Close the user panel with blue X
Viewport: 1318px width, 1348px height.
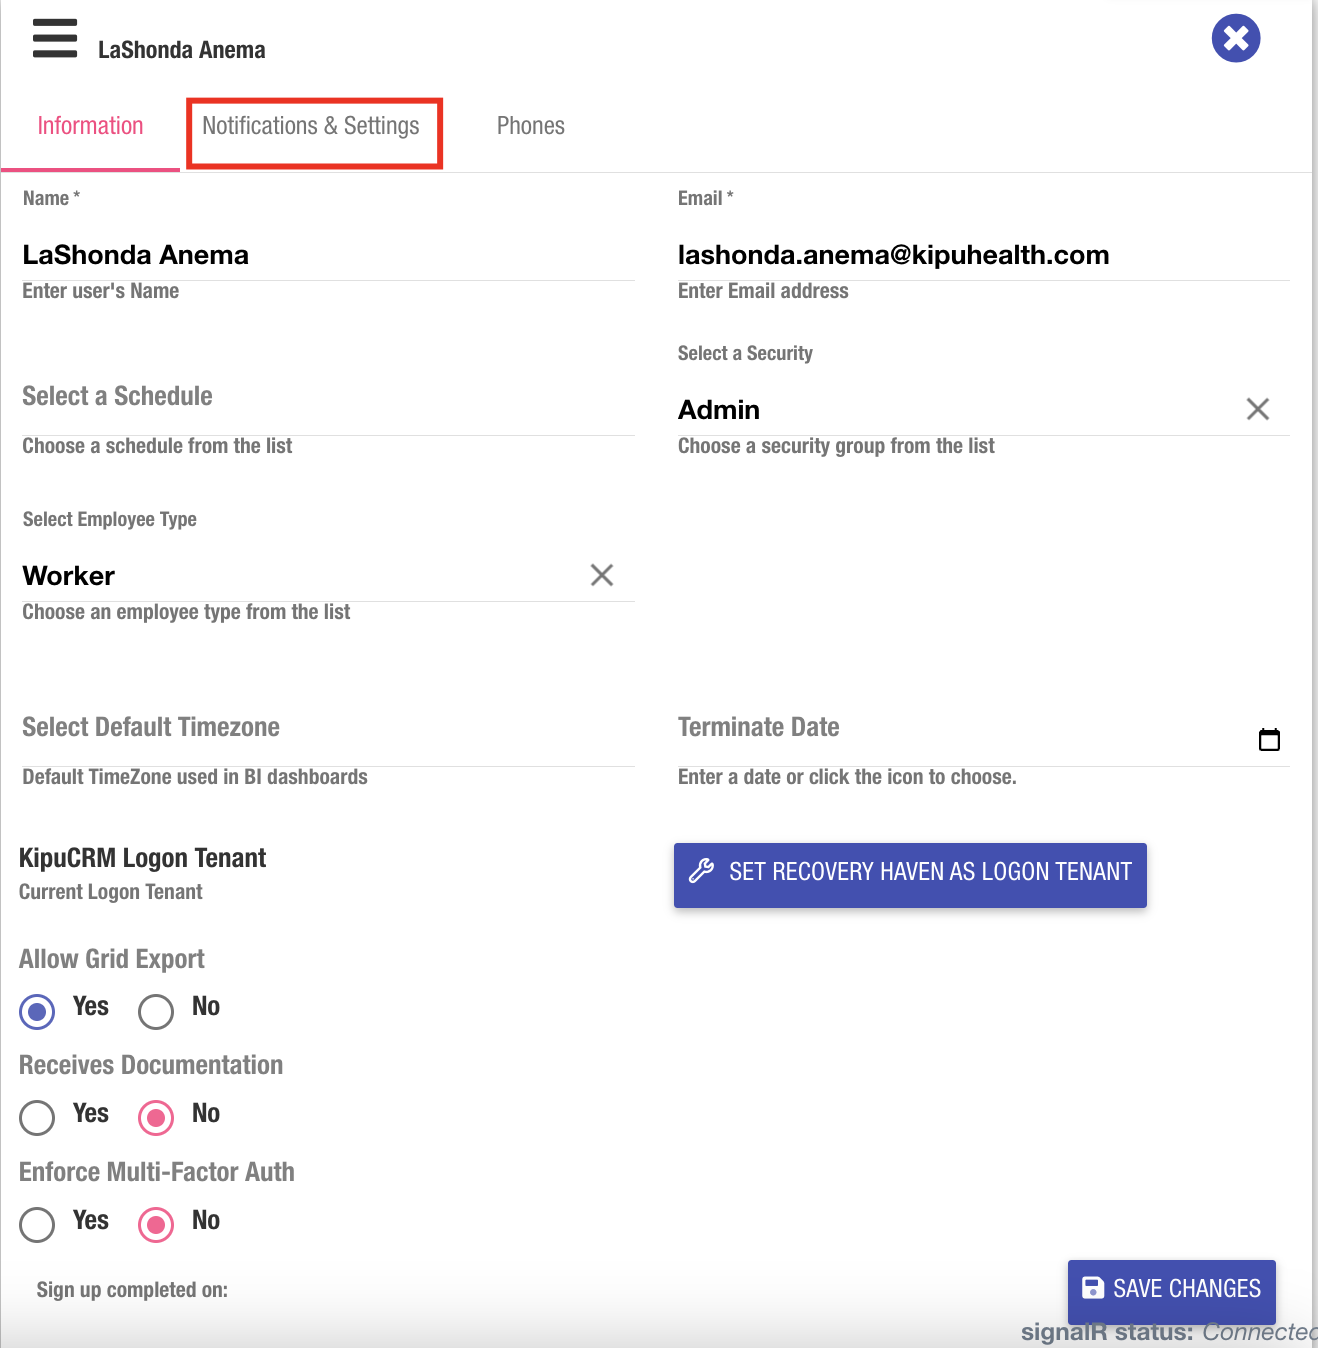click(x=1235, y=39)
